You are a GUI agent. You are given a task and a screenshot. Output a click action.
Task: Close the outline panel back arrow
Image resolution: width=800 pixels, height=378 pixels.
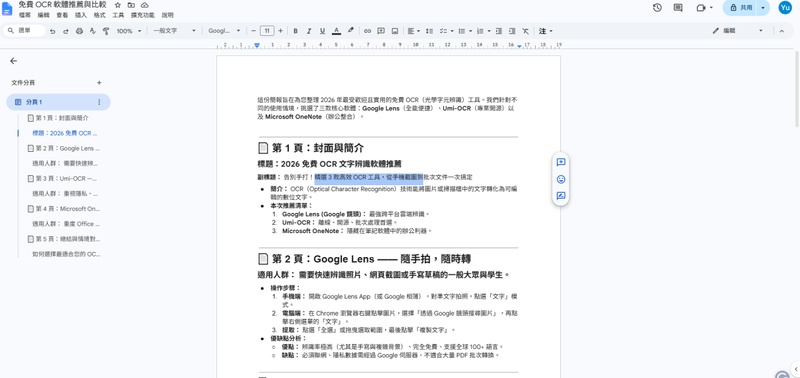pyautogui.click(x=13, y=61)
